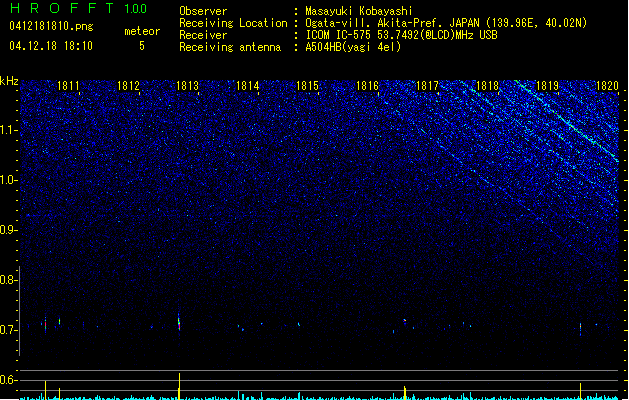Image resolution: width=629 pixels, height=400 pixels.
Task: Click the 1811 time marker
Action: (x=68, y=86)
